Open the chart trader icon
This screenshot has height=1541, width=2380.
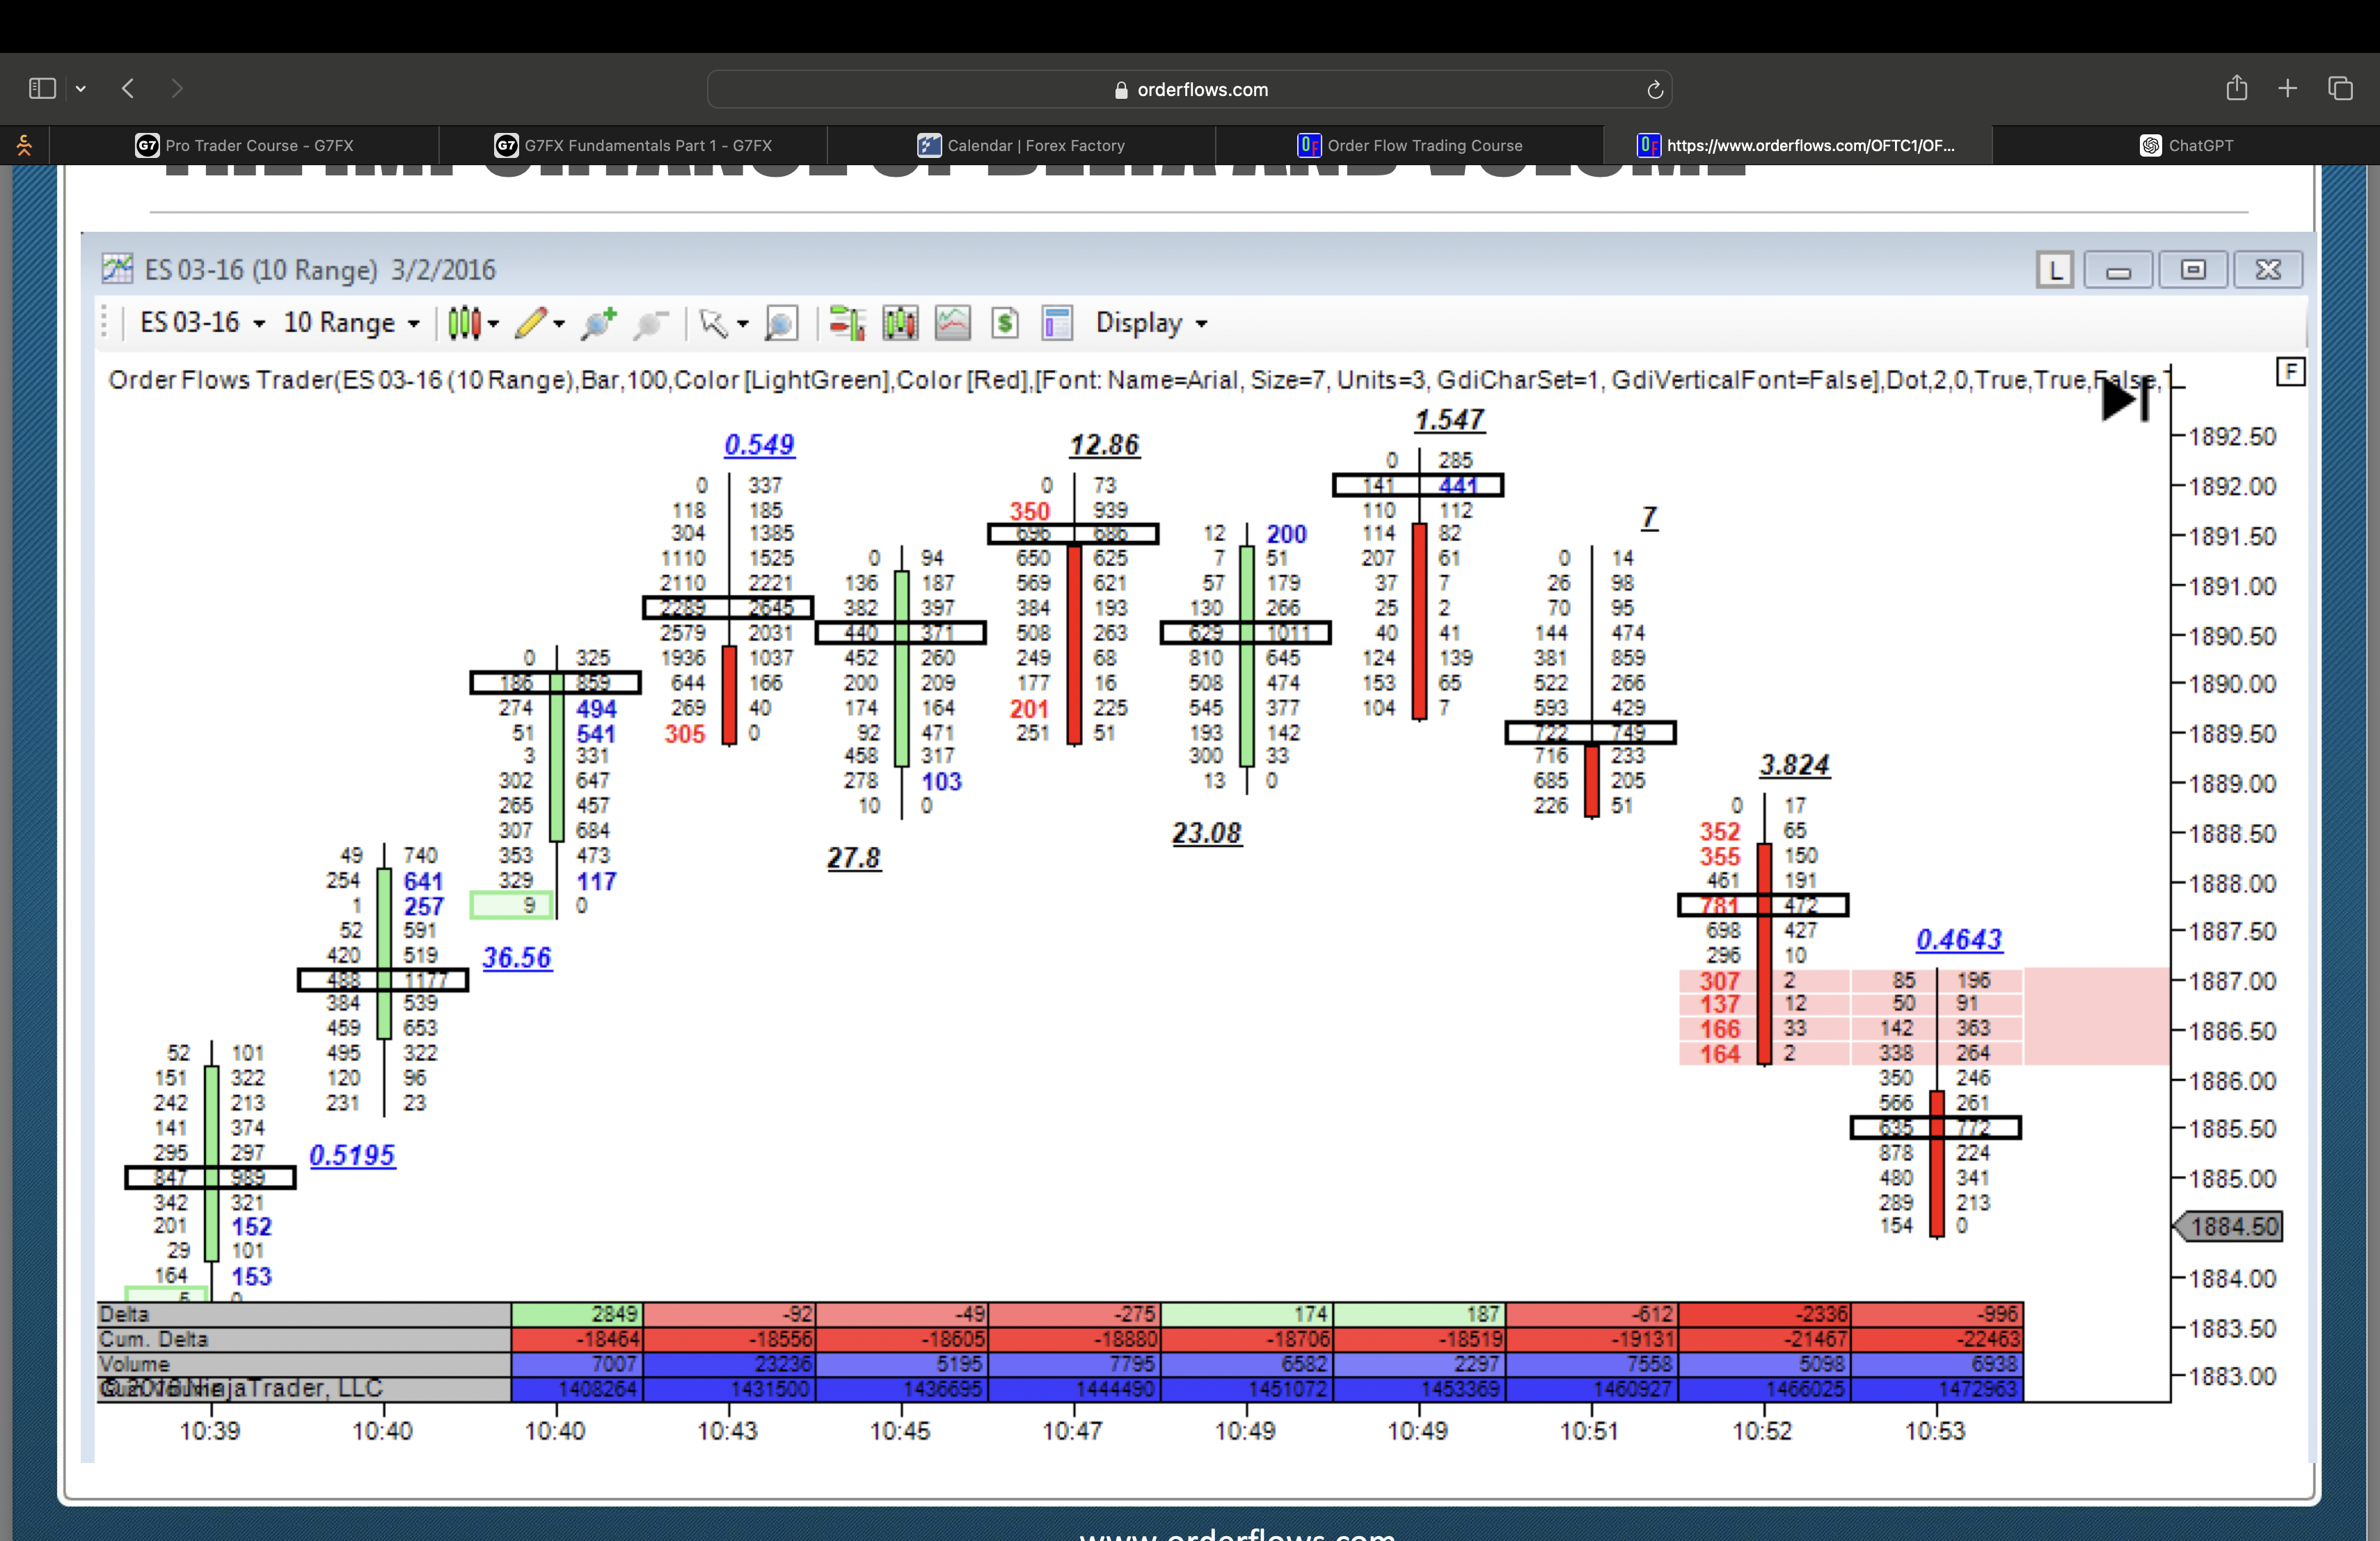click(846, 323)
